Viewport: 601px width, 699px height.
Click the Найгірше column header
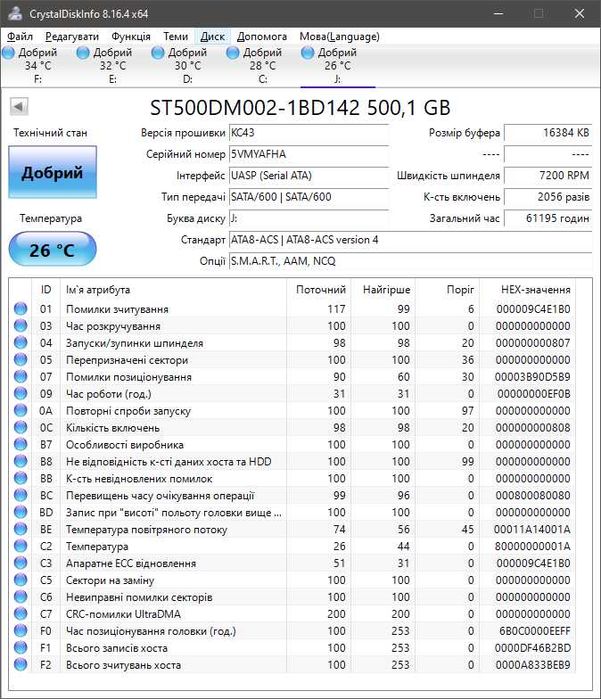(383, 290)
